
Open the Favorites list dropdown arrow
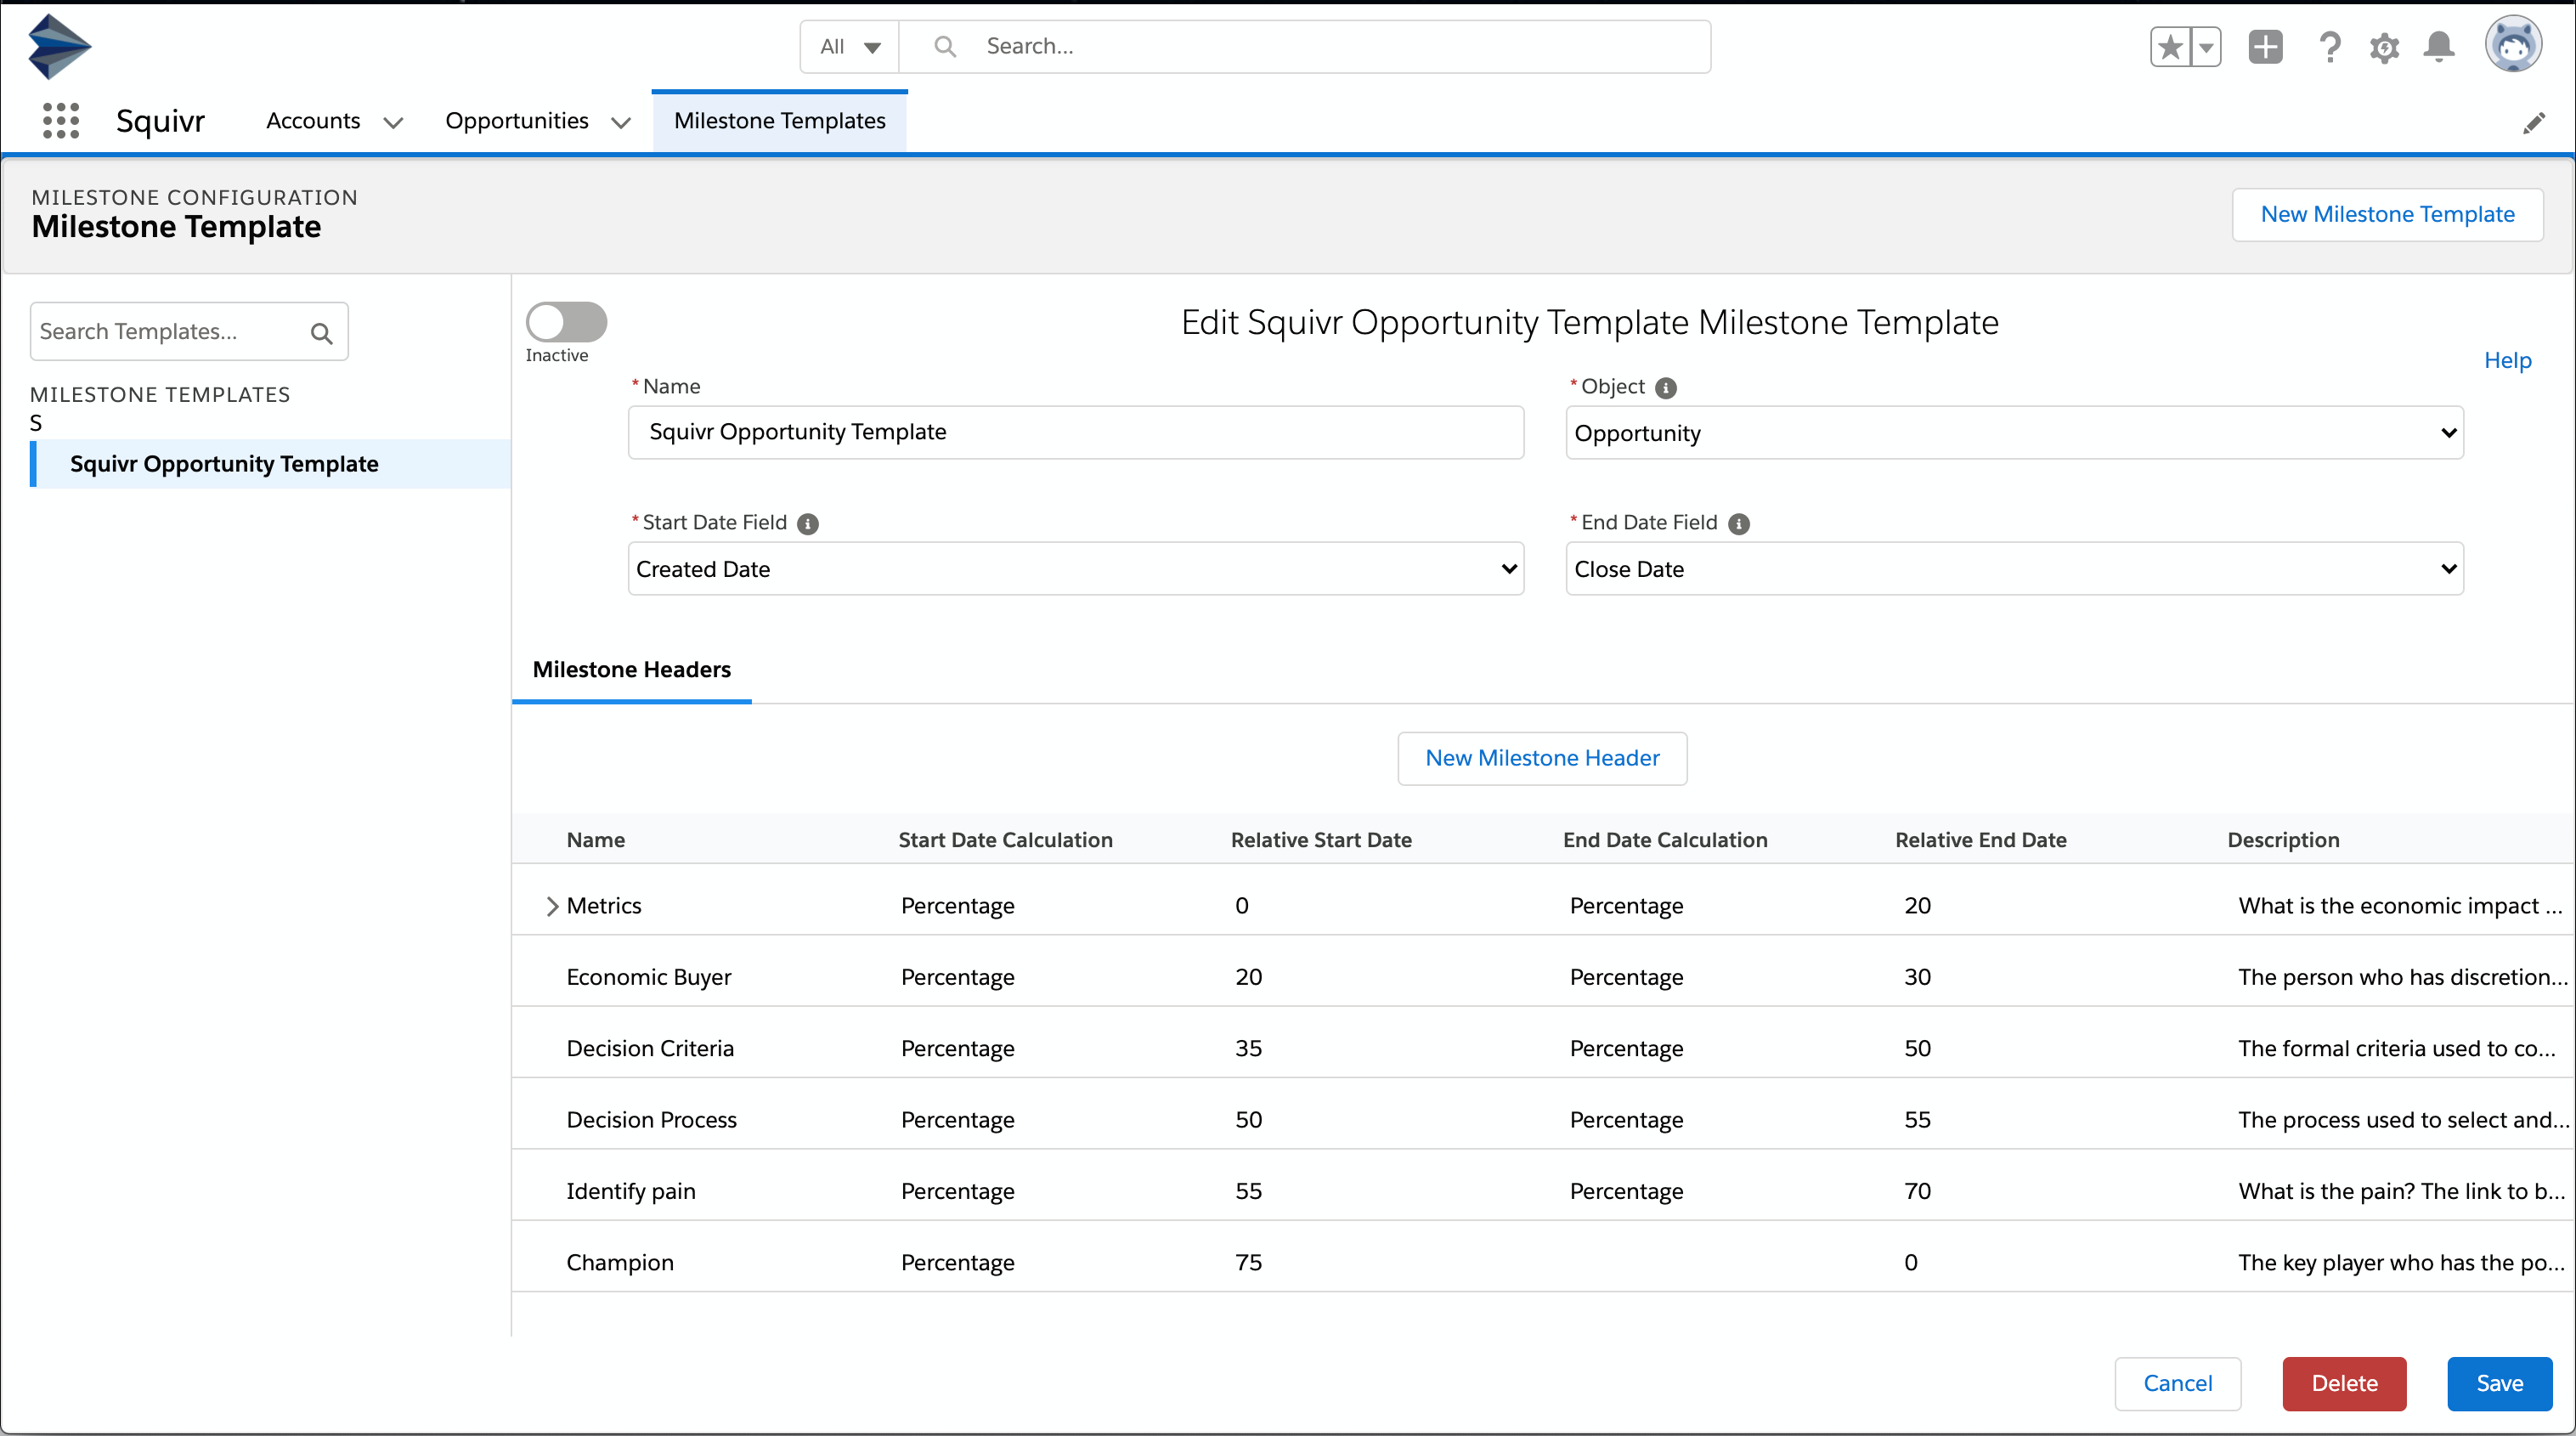2205,47
